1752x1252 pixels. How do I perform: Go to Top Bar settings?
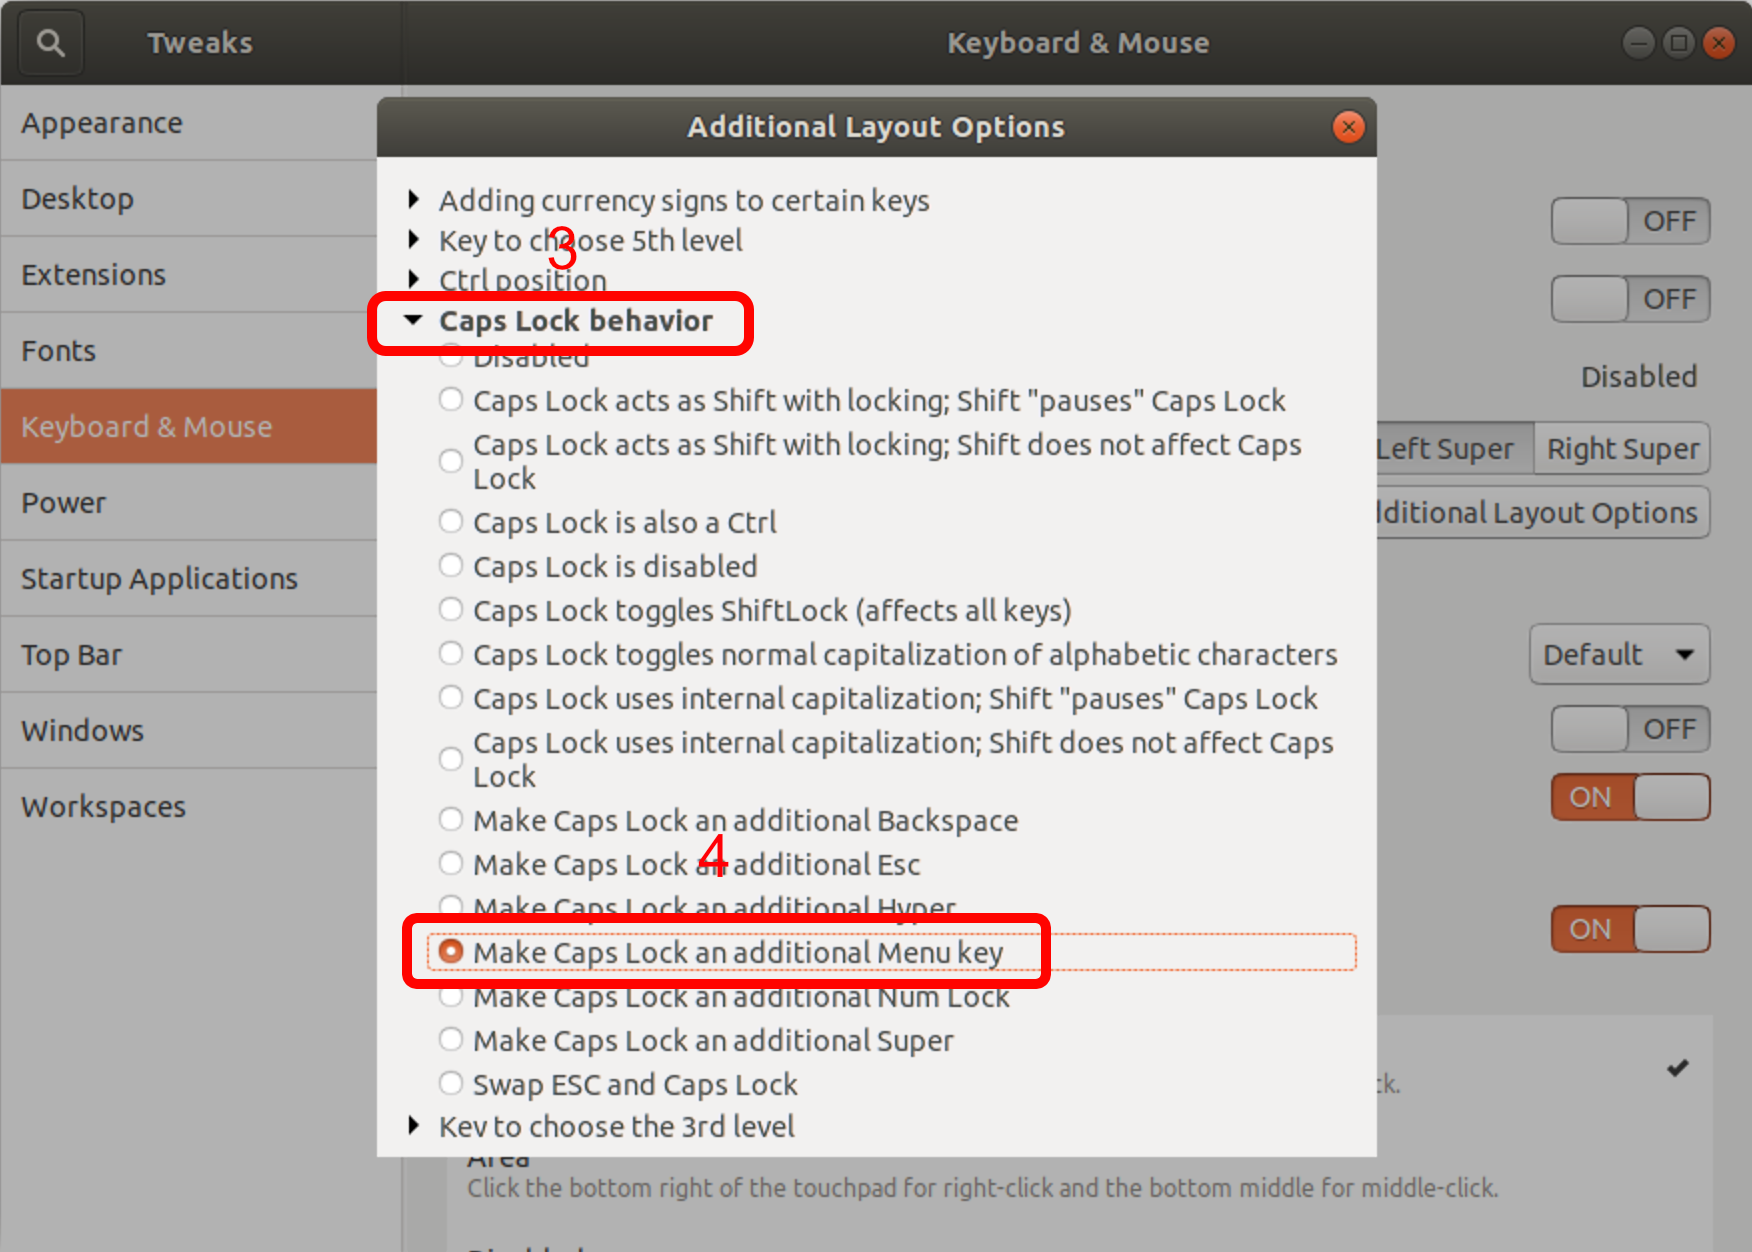click(189, 655)
